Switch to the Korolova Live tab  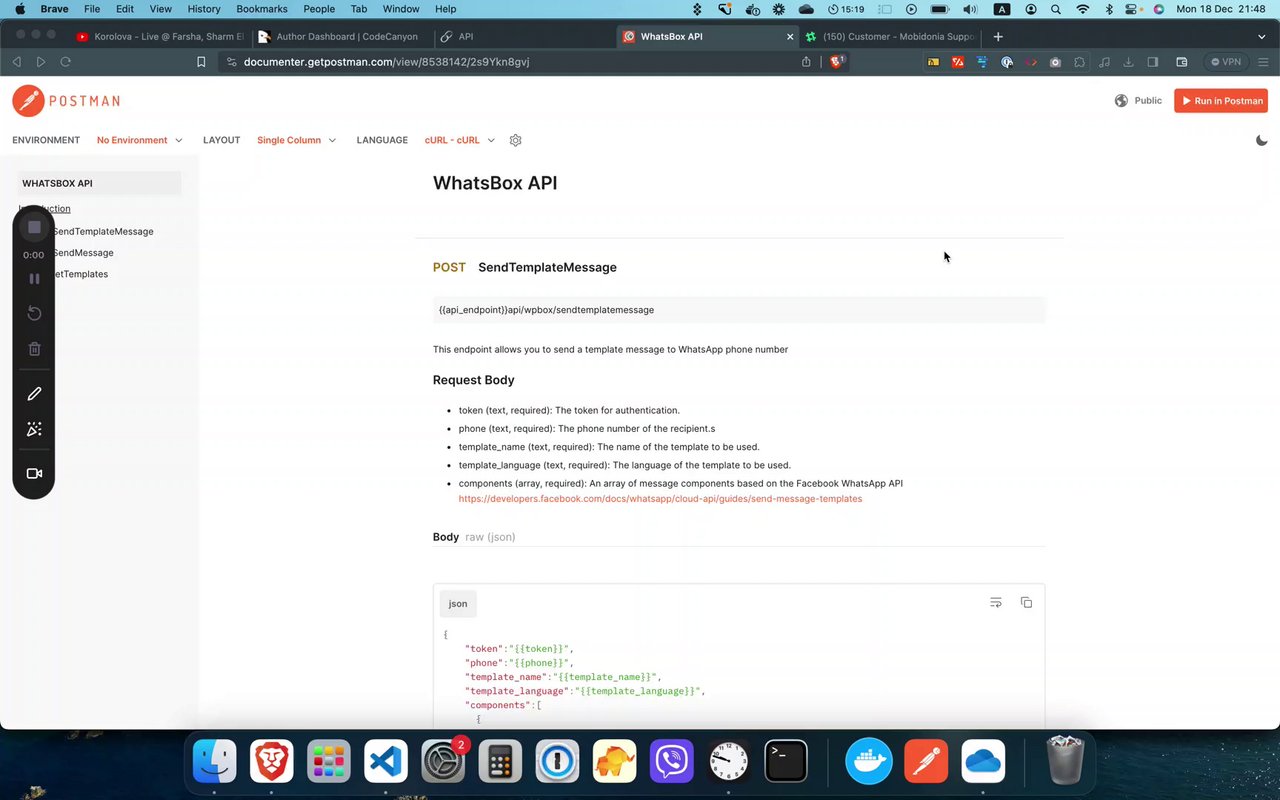click(x=160, y=36)
